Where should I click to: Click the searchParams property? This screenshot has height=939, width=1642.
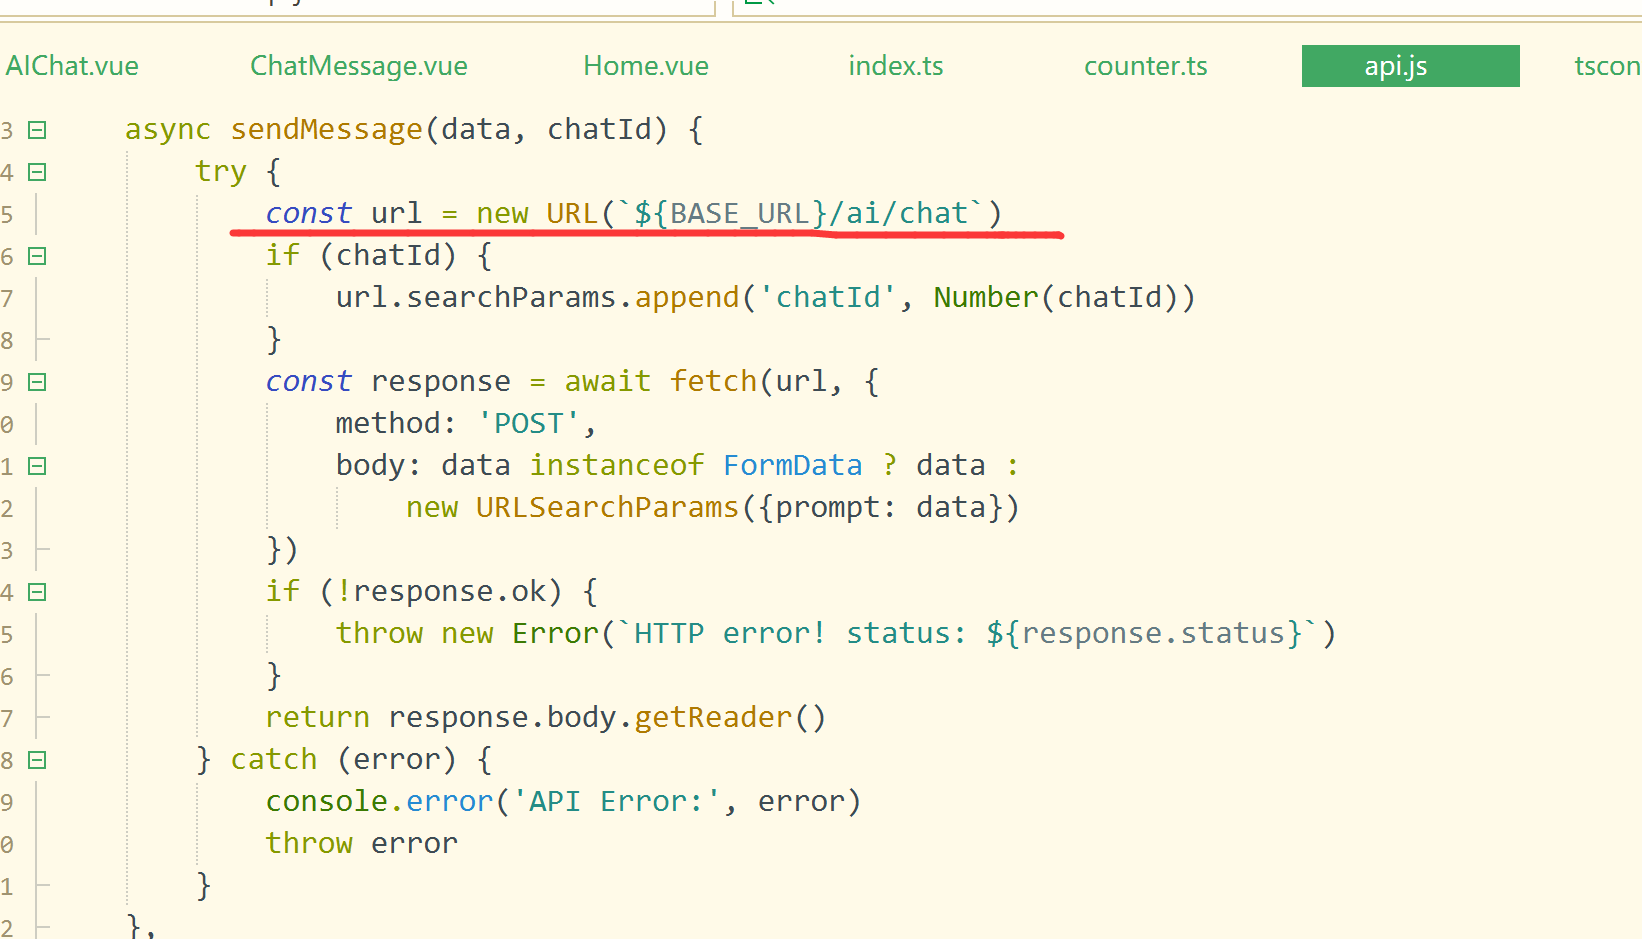(x=511, y=298)
